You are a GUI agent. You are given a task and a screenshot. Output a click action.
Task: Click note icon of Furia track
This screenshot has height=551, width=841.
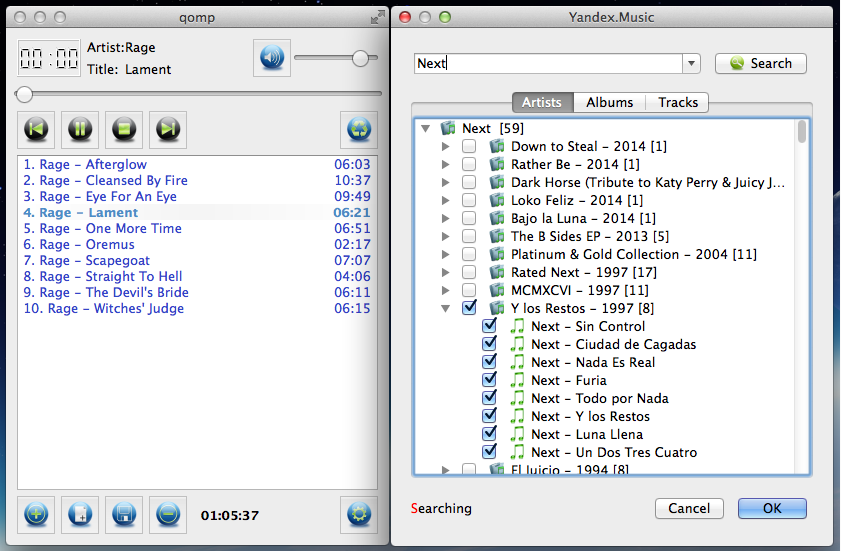517,380
